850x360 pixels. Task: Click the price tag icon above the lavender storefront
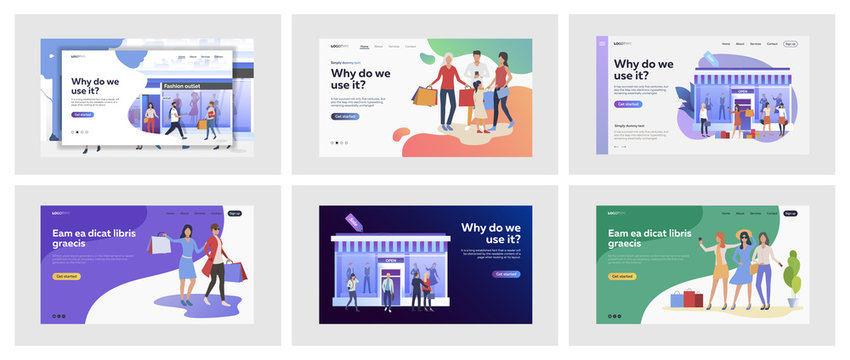click(x=711, y=59)
